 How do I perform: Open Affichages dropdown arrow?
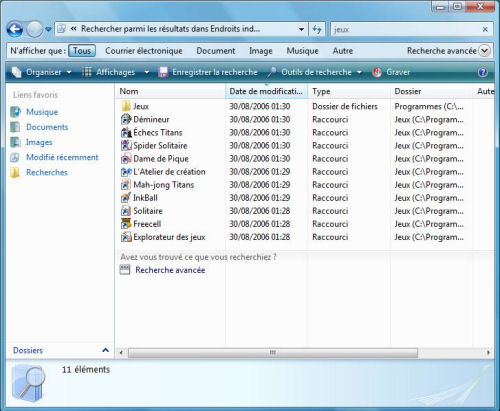point(147,72)
